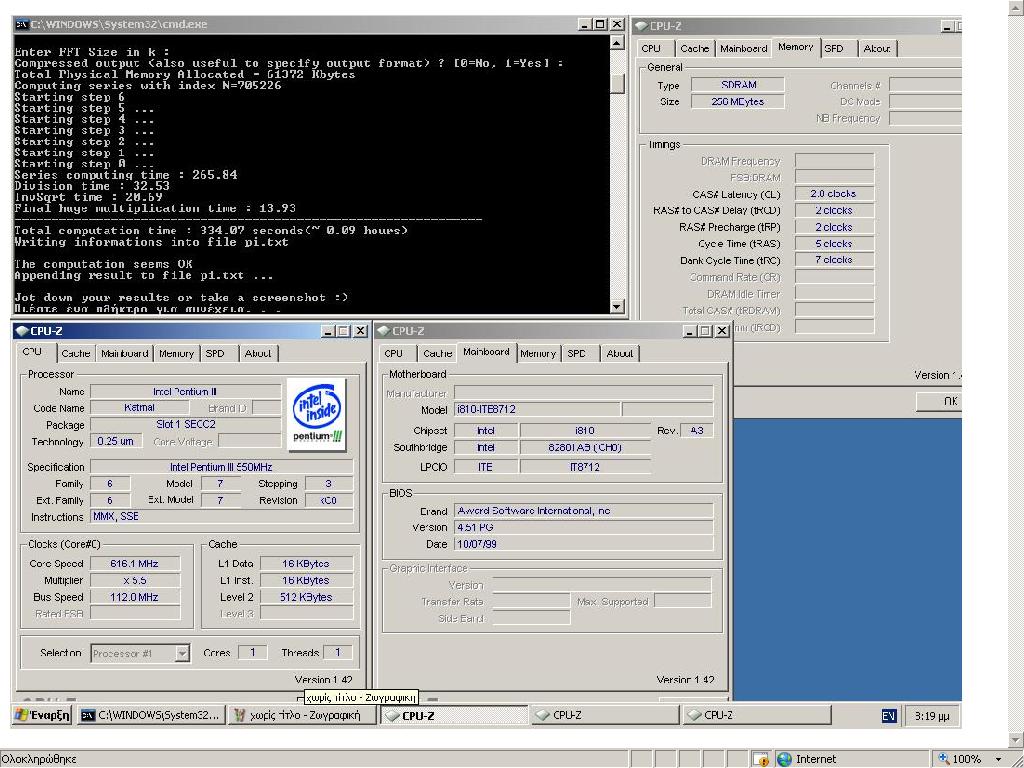The width and height of the screenshot is (1024, 768).
Task: Click the Instructions MMX, SSE field
Action: [x=221, y=517]
